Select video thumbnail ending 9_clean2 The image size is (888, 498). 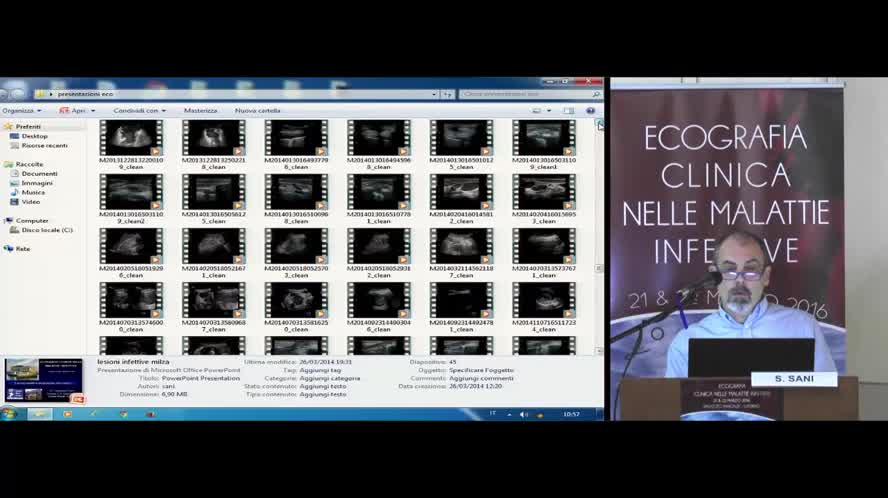(131, 199)
